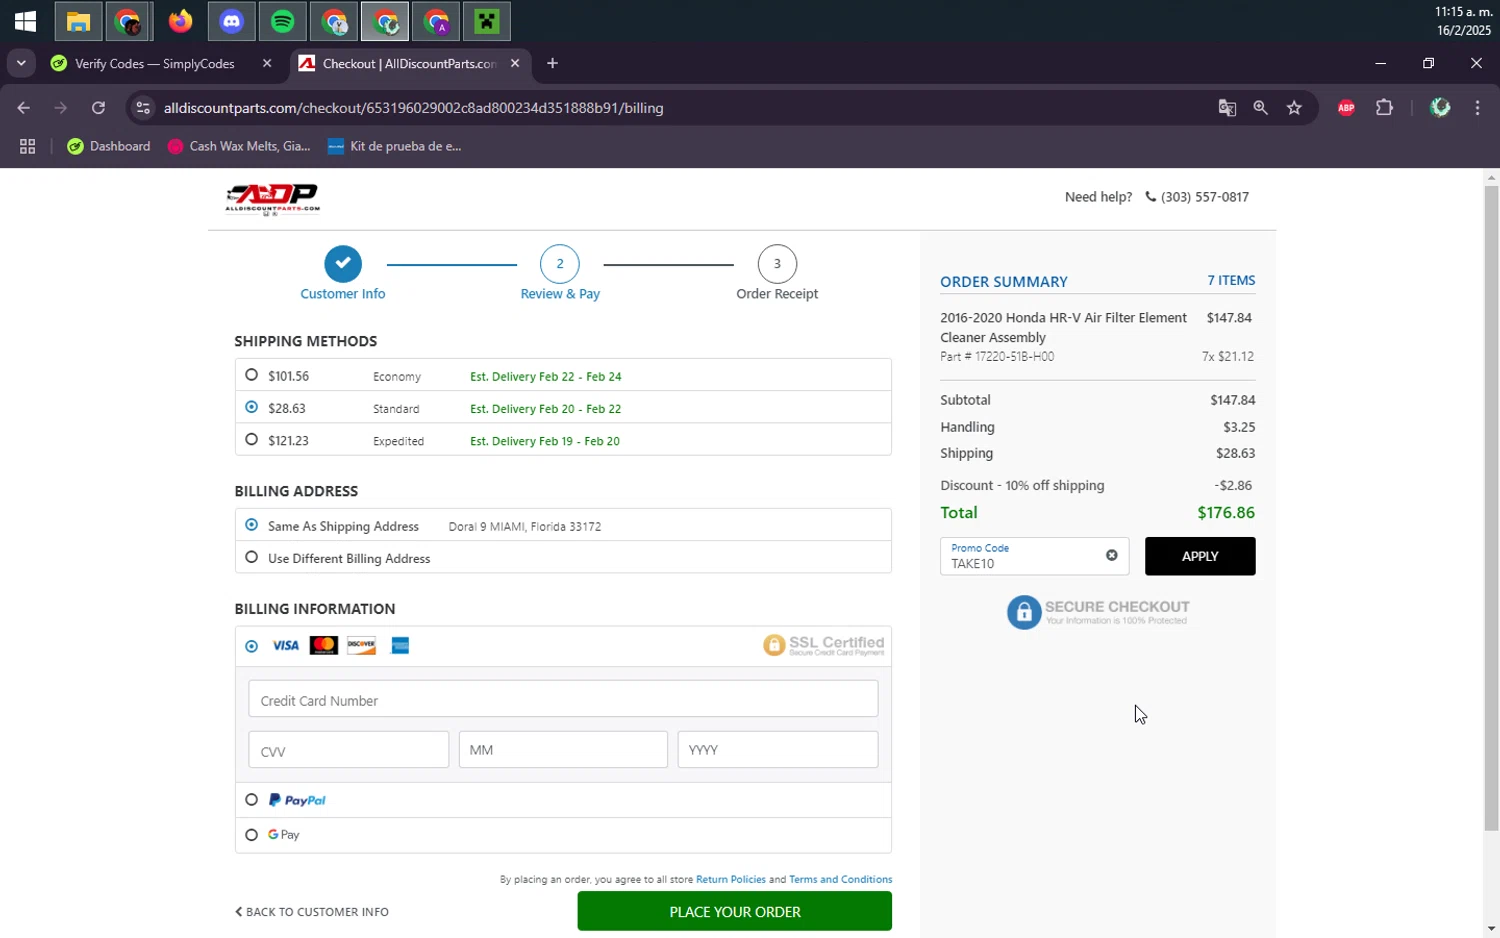The image size is (1500, 938).
Task: Open Dashboard bookmark
Action: [109, 146]
